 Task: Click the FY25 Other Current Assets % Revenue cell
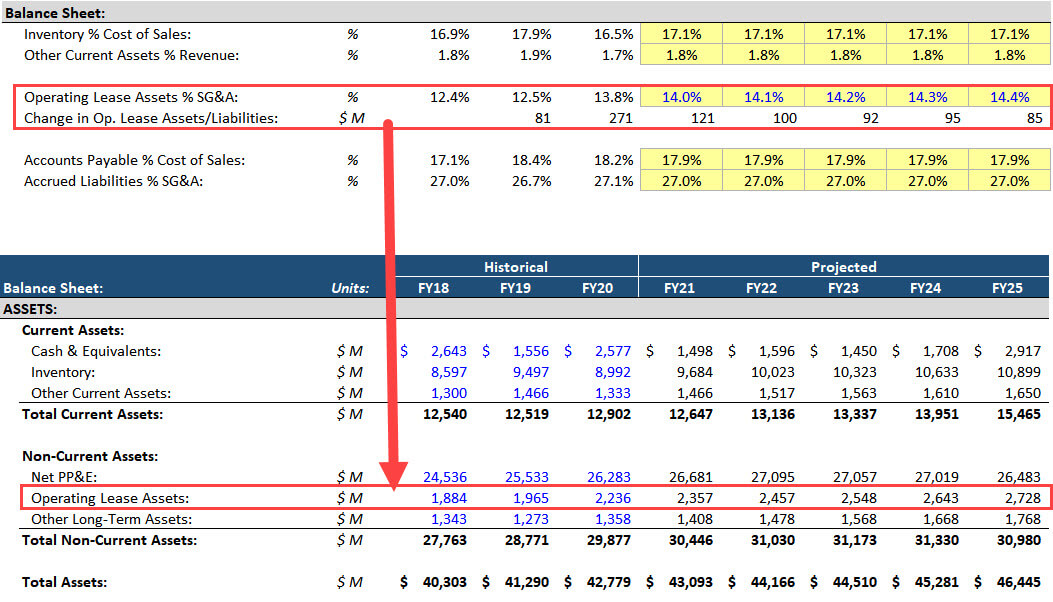pyautogui.click(x=1009, y=55)
